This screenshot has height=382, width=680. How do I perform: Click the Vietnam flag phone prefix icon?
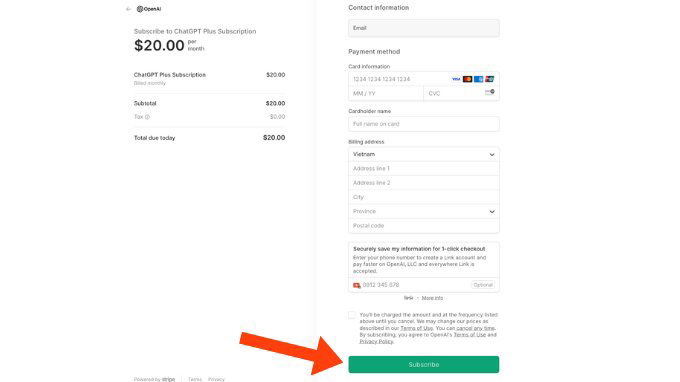point(356,285)
